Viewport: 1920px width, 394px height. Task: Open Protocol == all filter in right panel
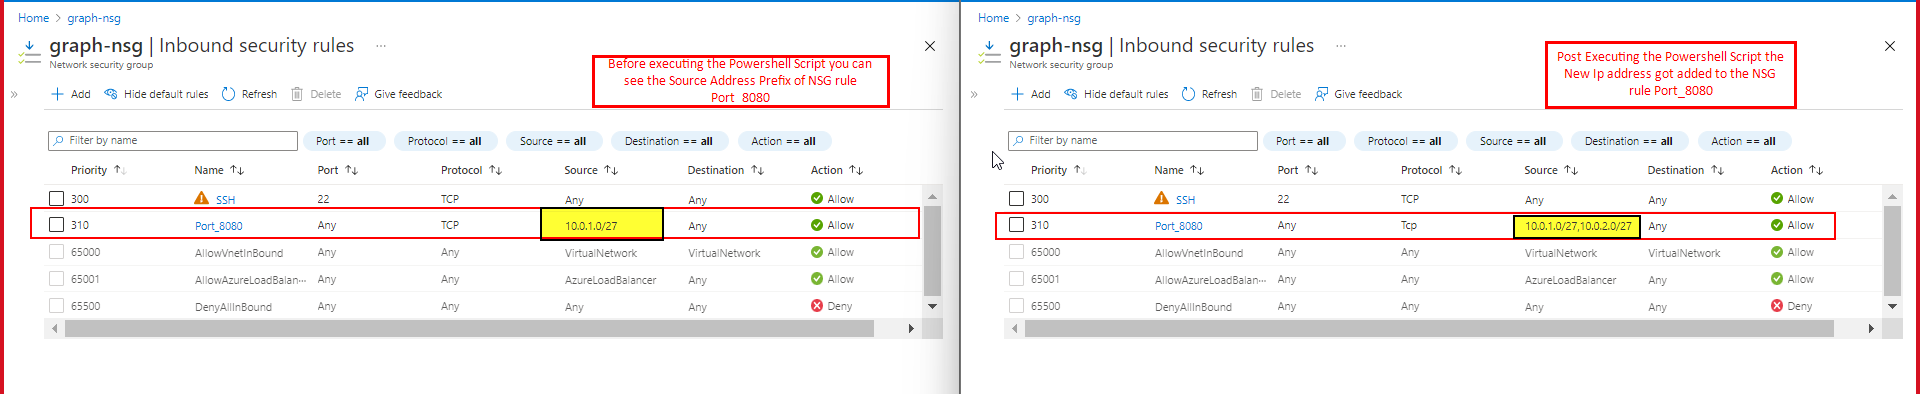(1405, 141)
